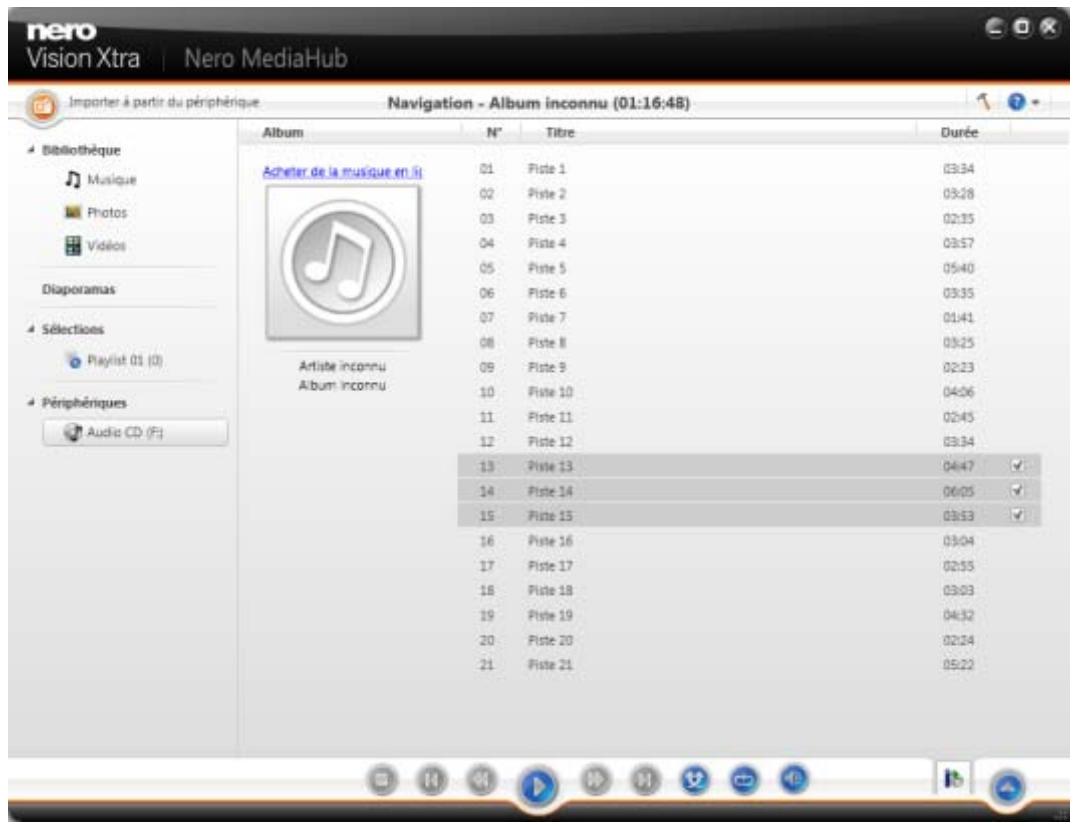
Task: Collapse the Bibliothèque tree section
Action: (31, 150)
